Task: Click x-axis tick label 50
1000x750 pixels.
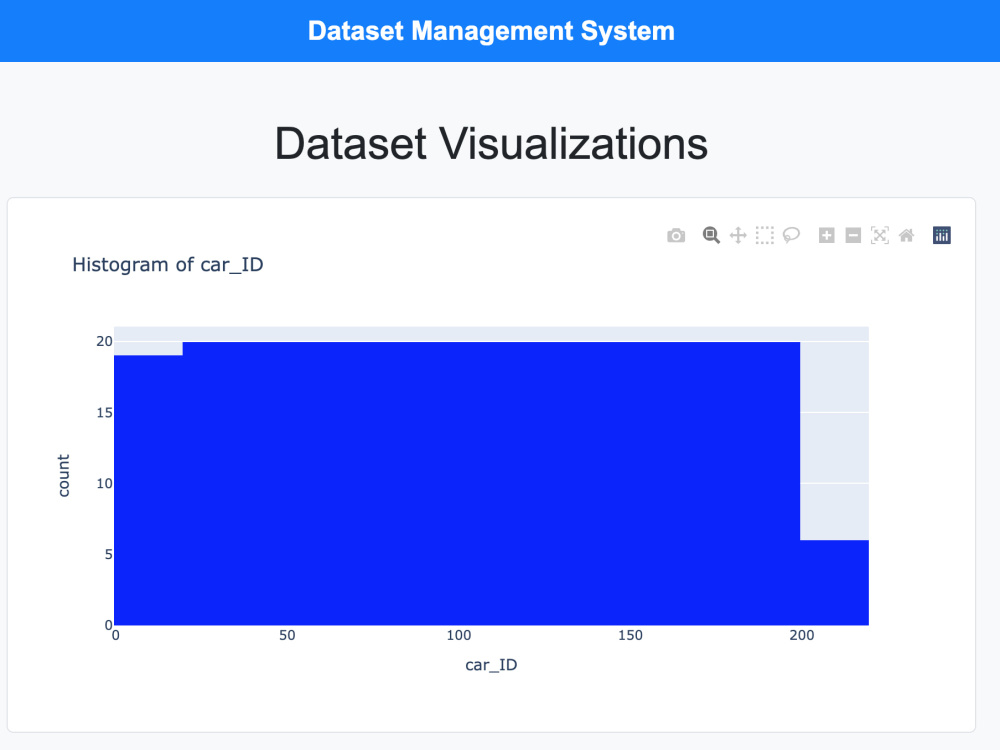Action: [287, 635]
